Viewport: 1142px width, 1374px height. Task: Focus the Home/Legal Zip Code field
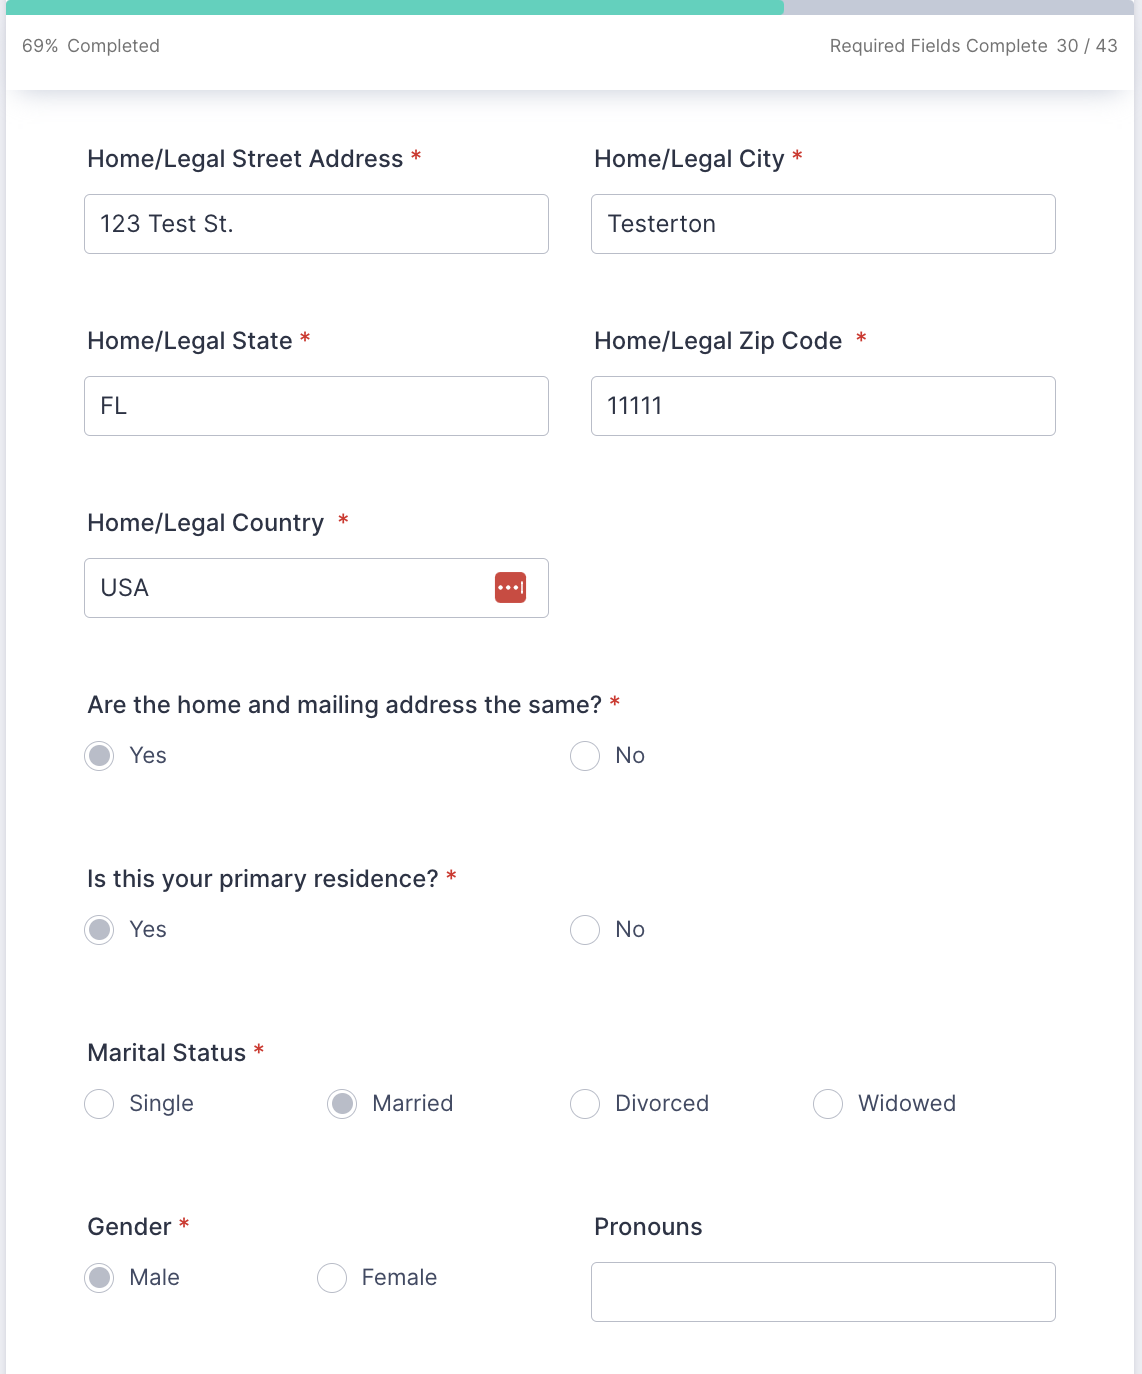tap(823, 406)
